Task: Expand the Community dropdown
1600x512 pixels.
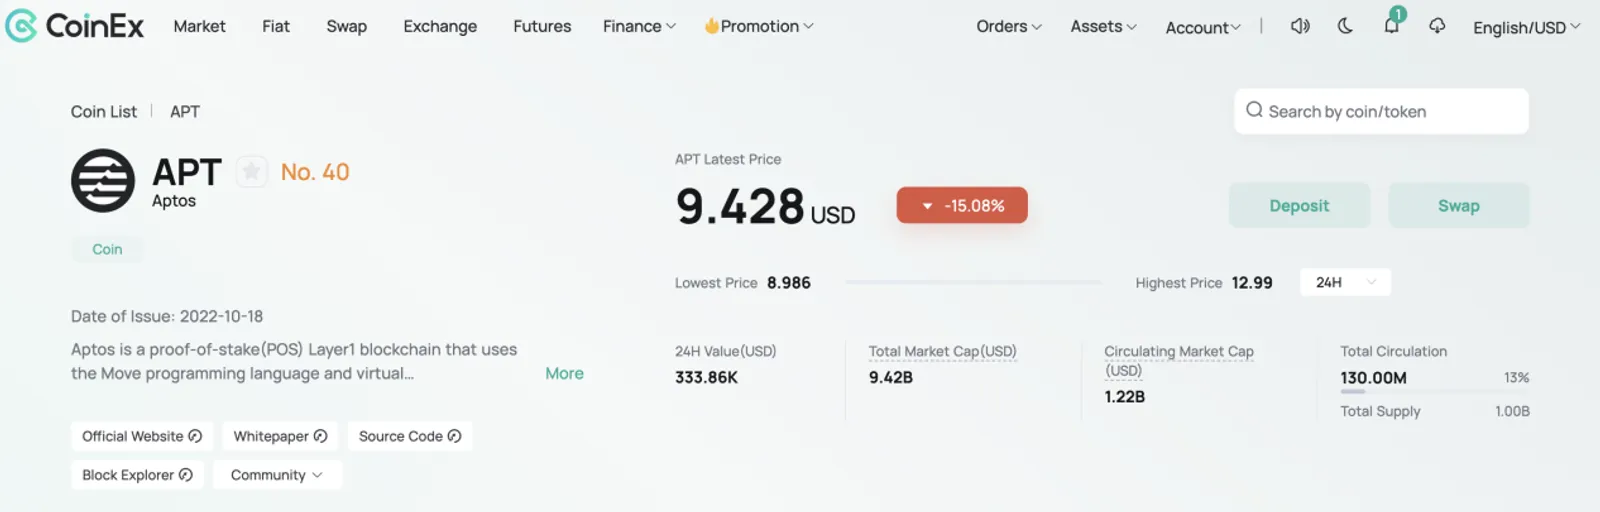Action: [277, 475]
